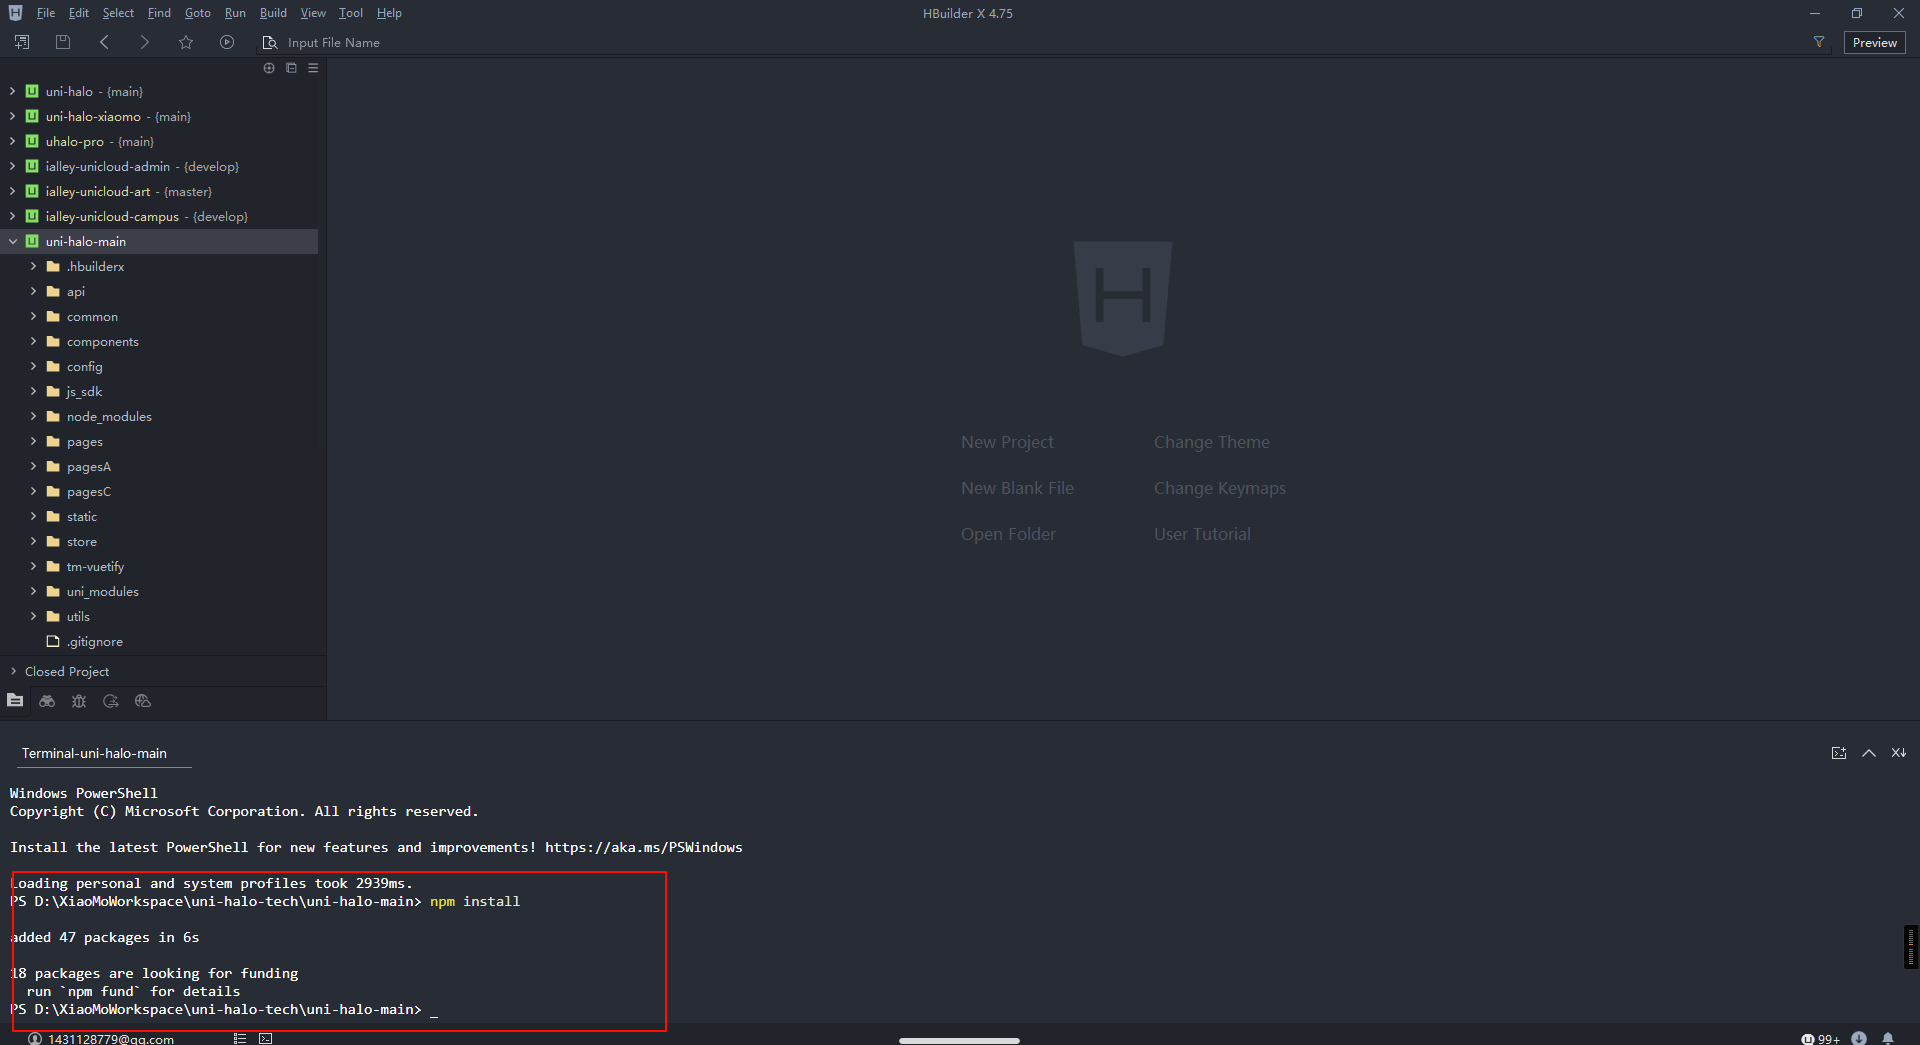1920x1045 pixels.
Task: Open the File menu
Action: tap(46, 13)
